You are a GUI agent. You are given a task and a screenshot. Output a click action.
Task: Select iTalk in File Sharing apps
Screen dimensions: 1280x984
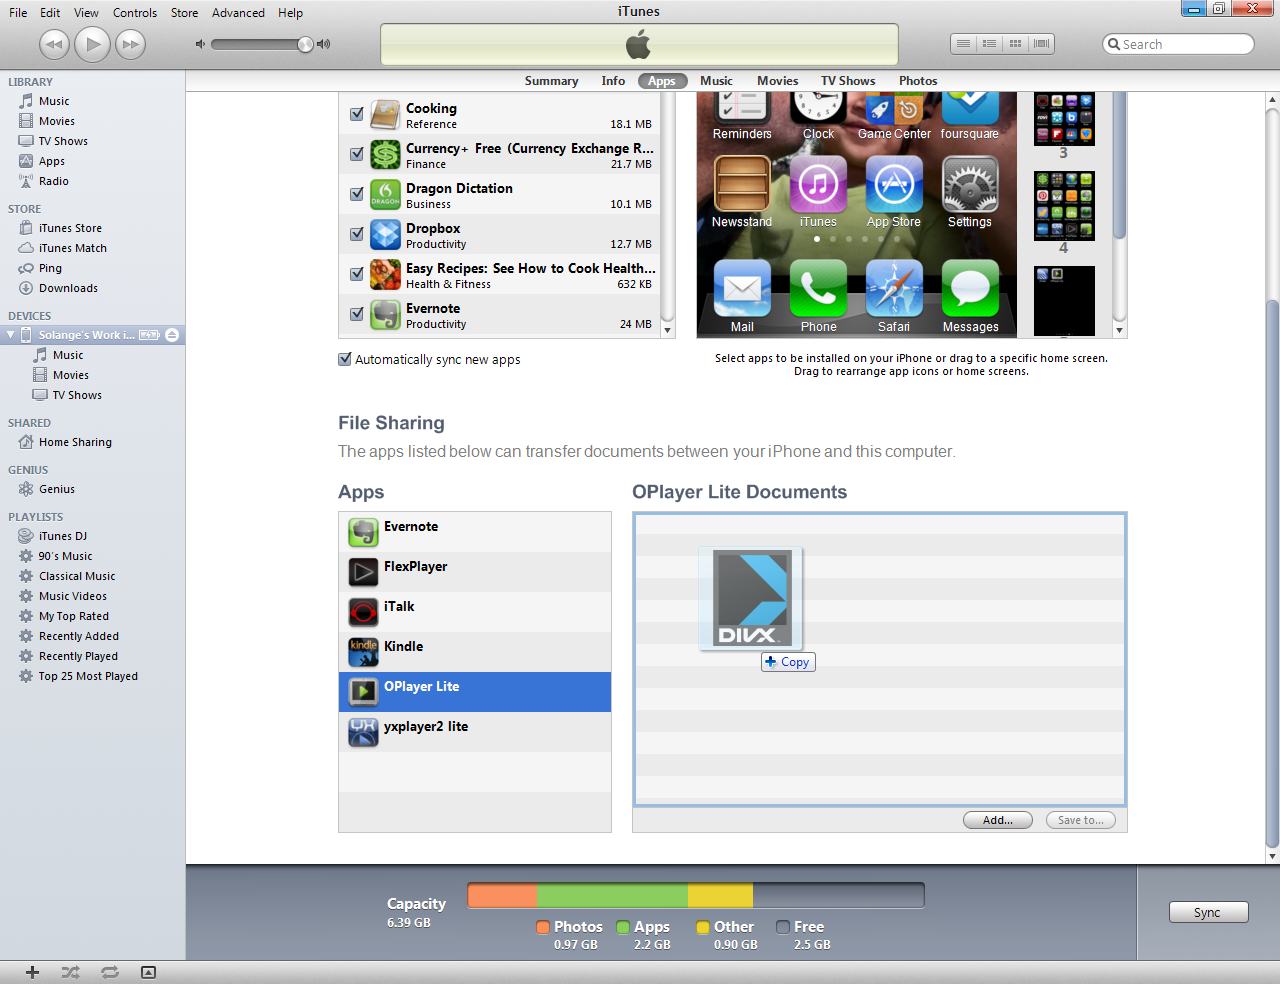pos(475,612)
